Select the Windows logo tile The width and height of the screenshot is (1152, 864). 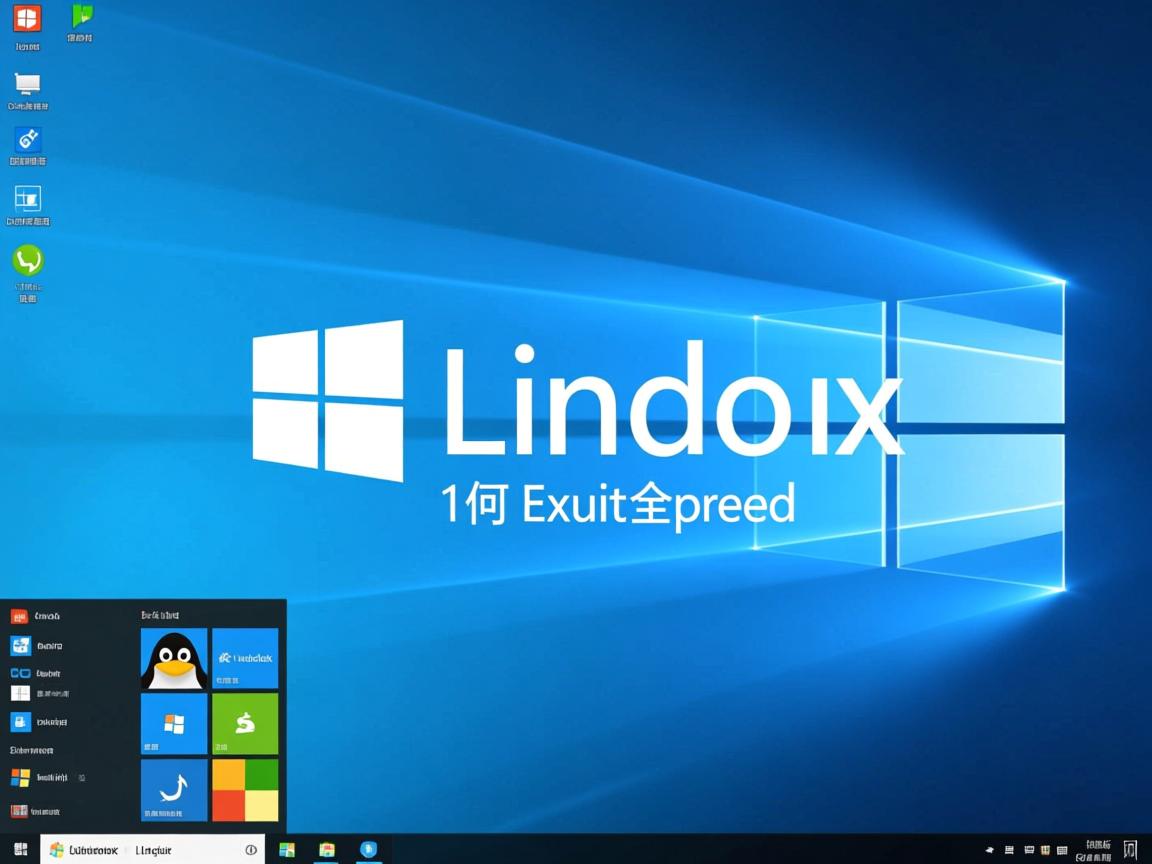[x=173, y=722]
